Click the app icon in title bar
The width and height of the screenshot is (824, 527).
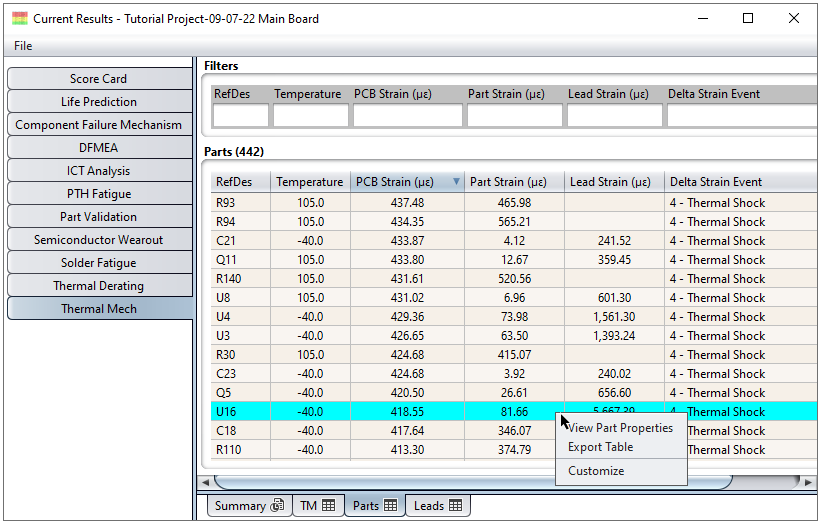[19, 18]
